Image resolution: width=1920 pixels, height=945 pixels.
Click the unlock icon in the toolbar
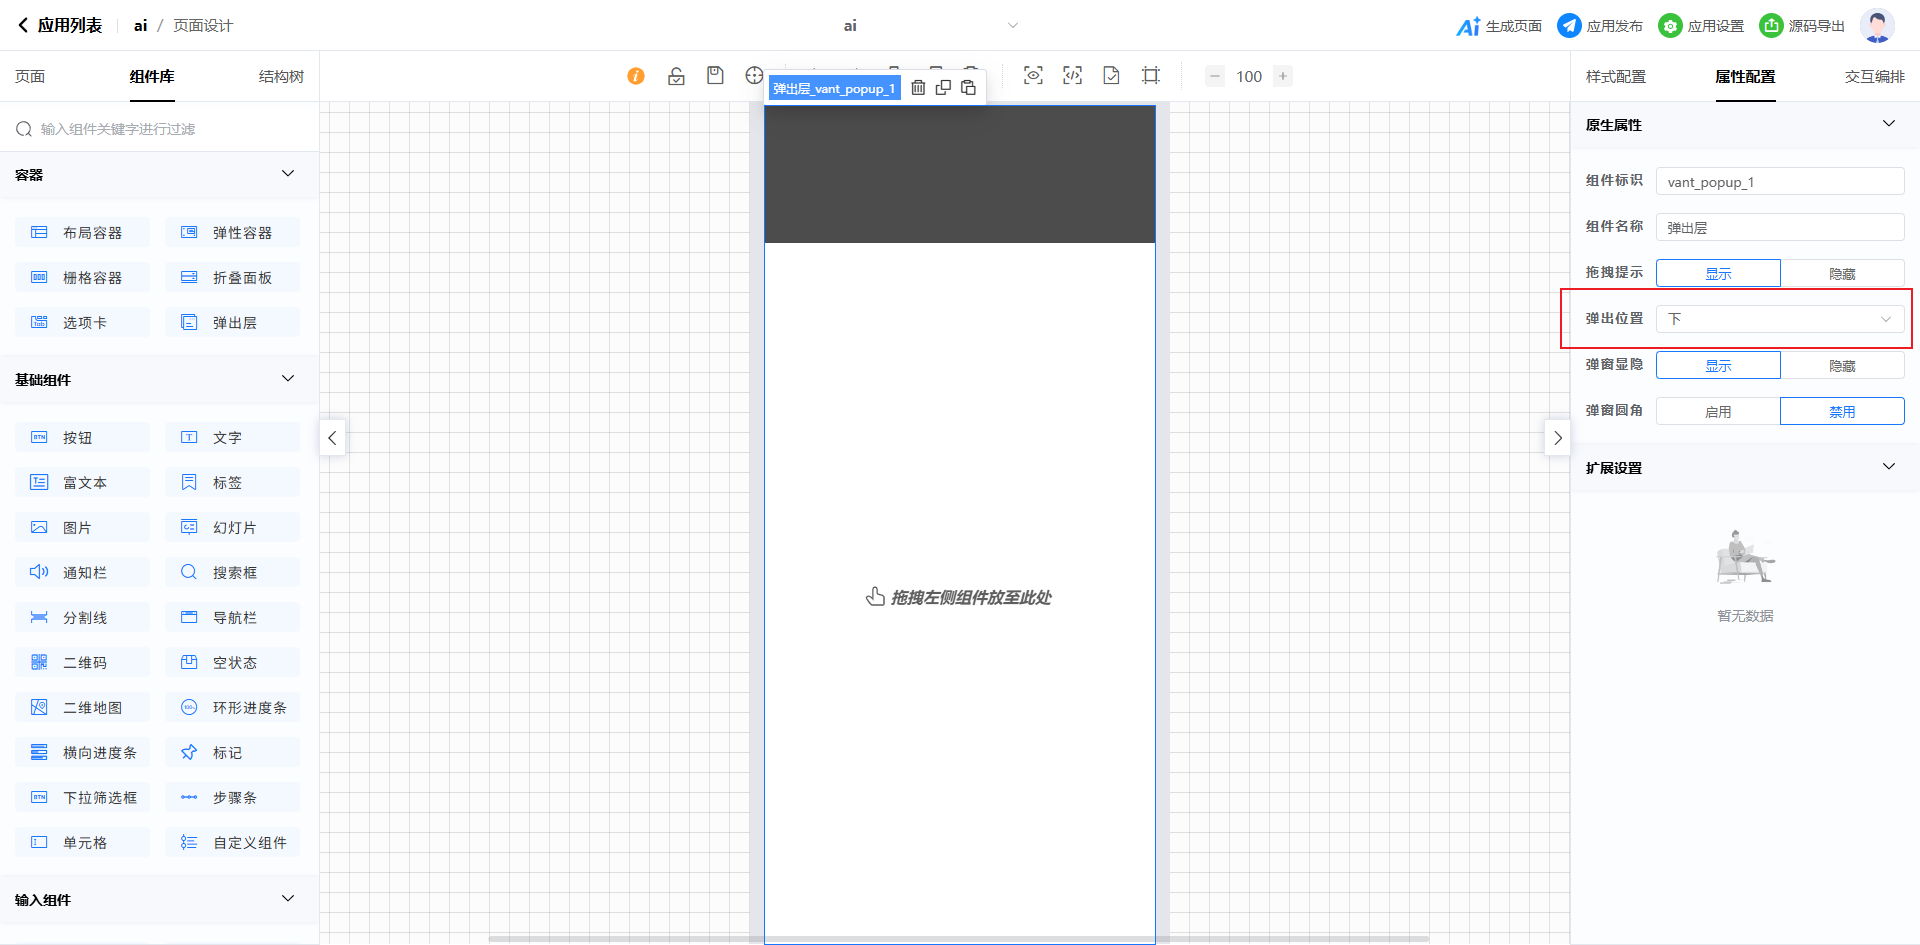[676, 76]
